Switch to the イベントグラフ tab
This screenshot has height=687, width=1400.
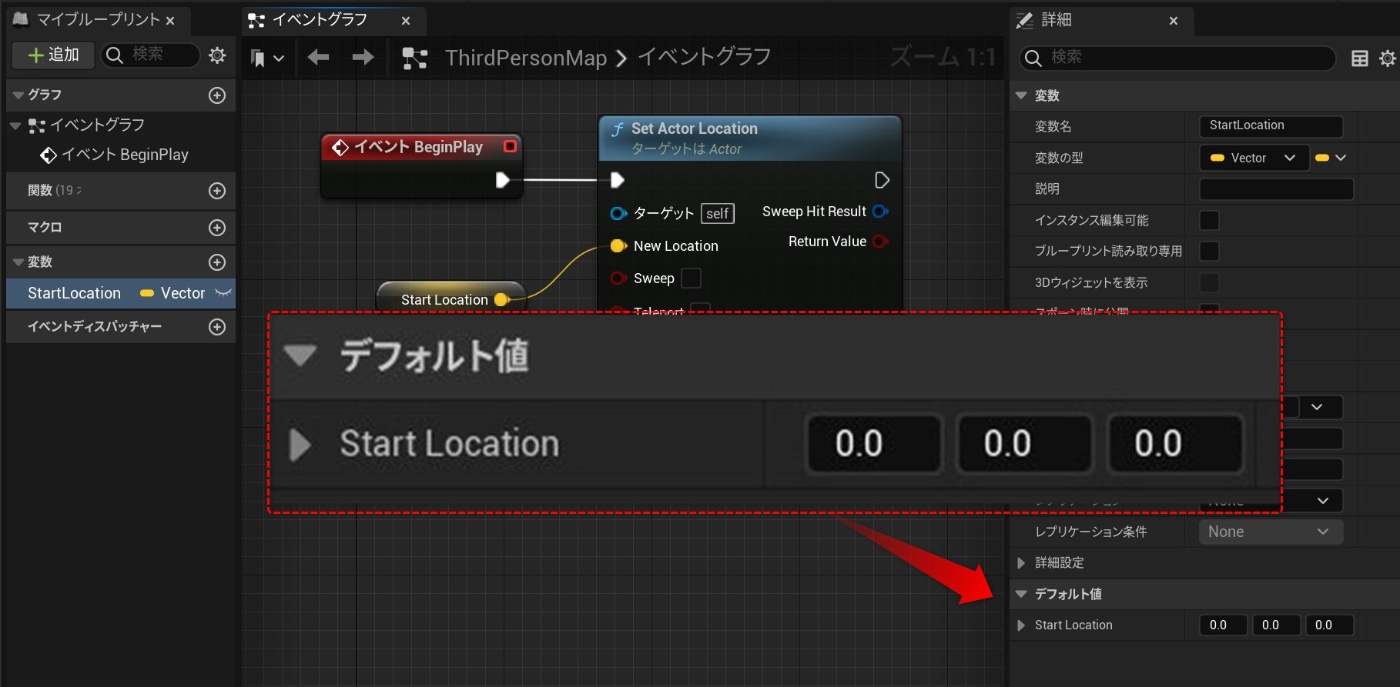click(310, 20)
